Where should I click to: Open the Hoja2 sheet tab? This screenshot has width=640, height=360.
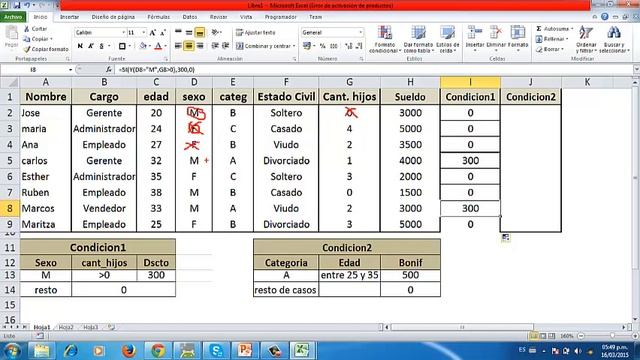(x=66, y=327)
